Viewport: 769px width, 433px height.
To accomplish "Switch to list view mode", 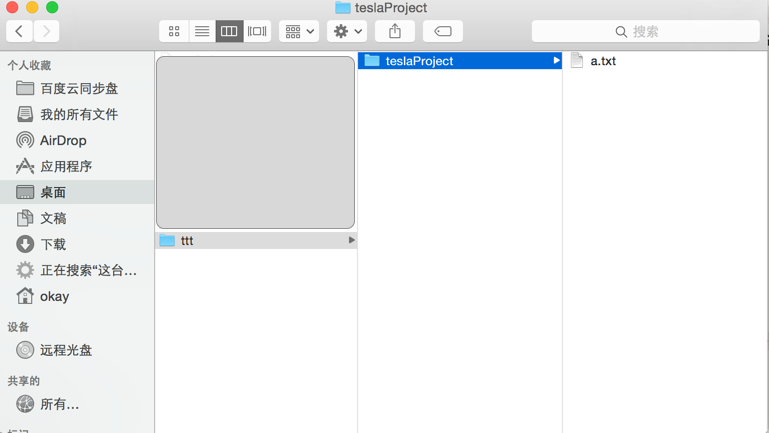I will pos(201,31).
